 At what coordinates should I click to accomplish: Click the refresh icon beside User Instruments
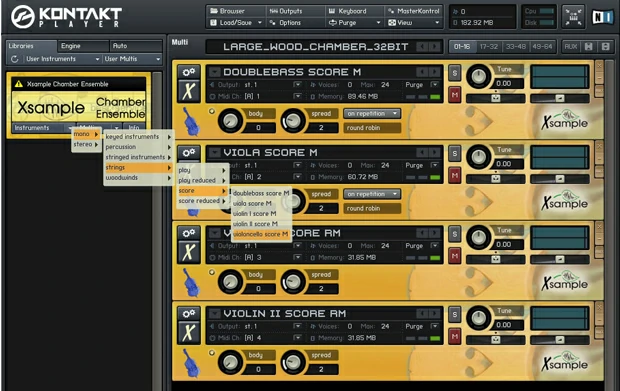(15, 59)
